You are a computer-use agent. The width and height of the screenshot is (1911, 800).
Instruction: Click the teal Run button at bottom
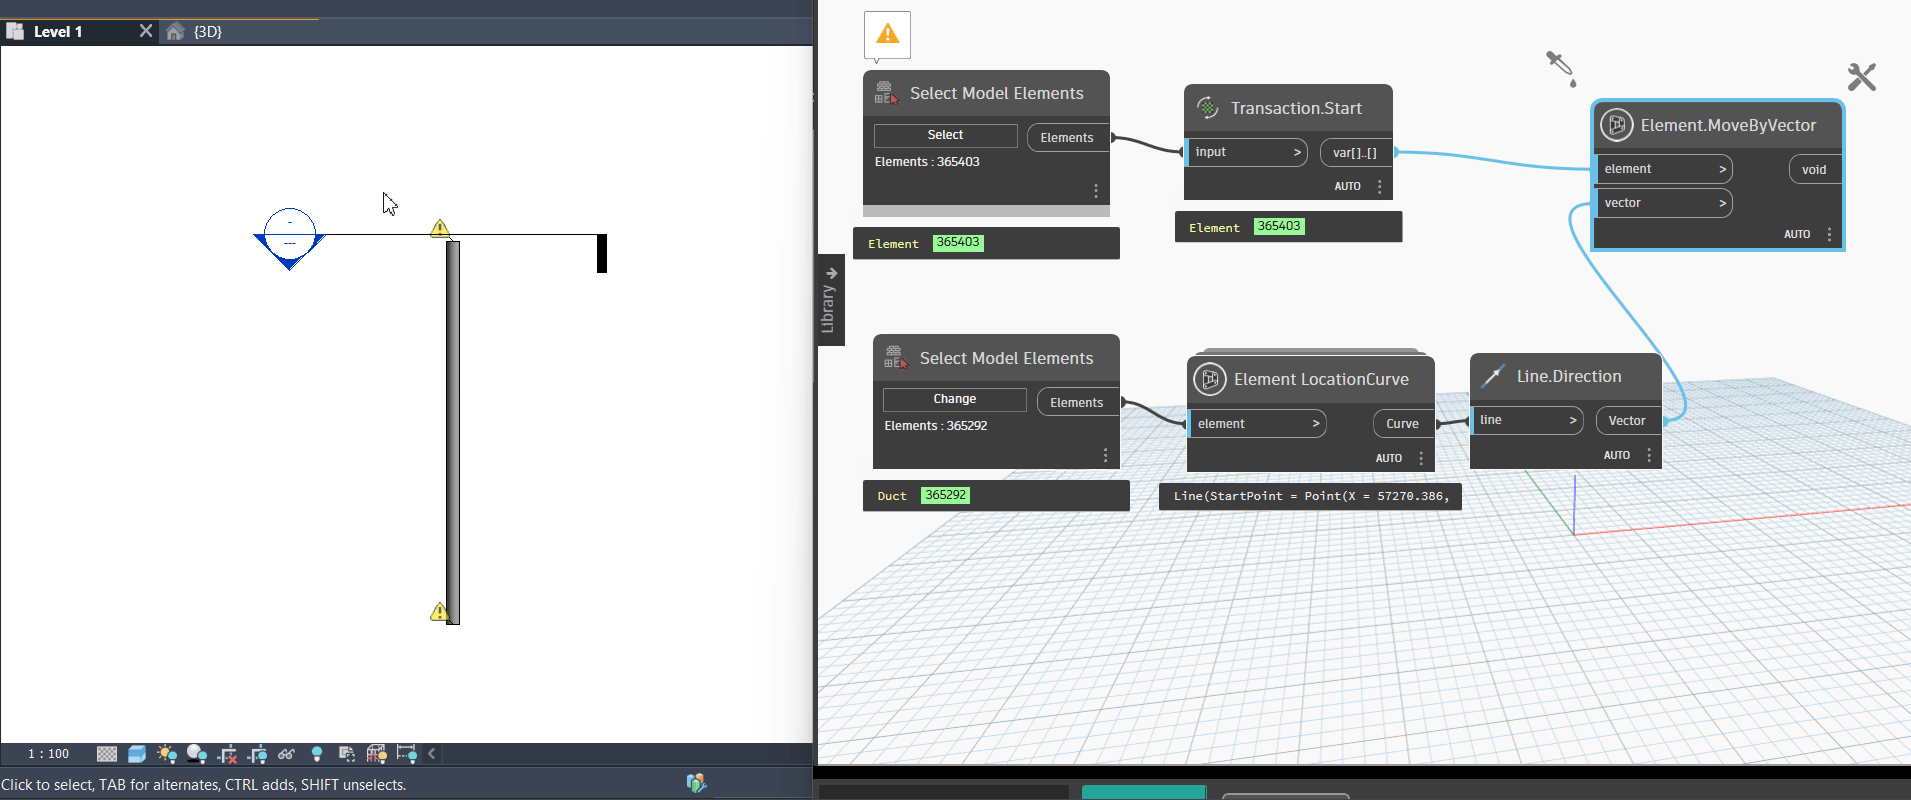[x=1144, y=793]
